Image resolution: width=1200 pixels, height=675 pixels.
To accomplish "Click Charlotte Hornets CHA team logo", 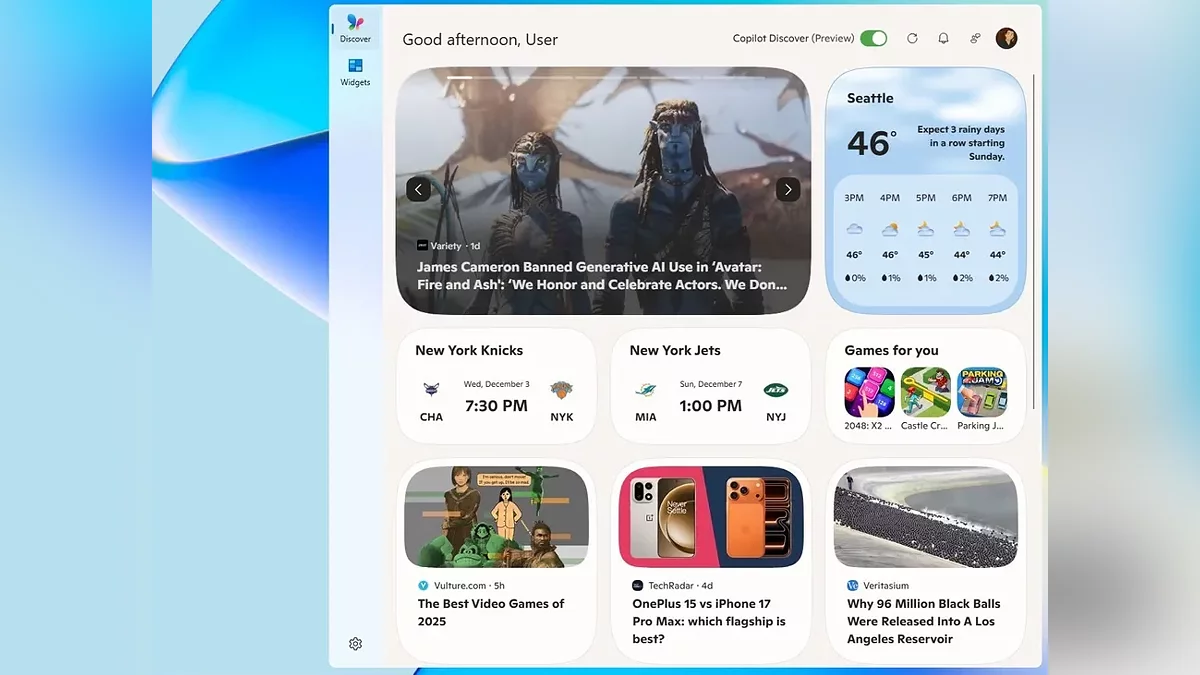I will coord(431,390).
